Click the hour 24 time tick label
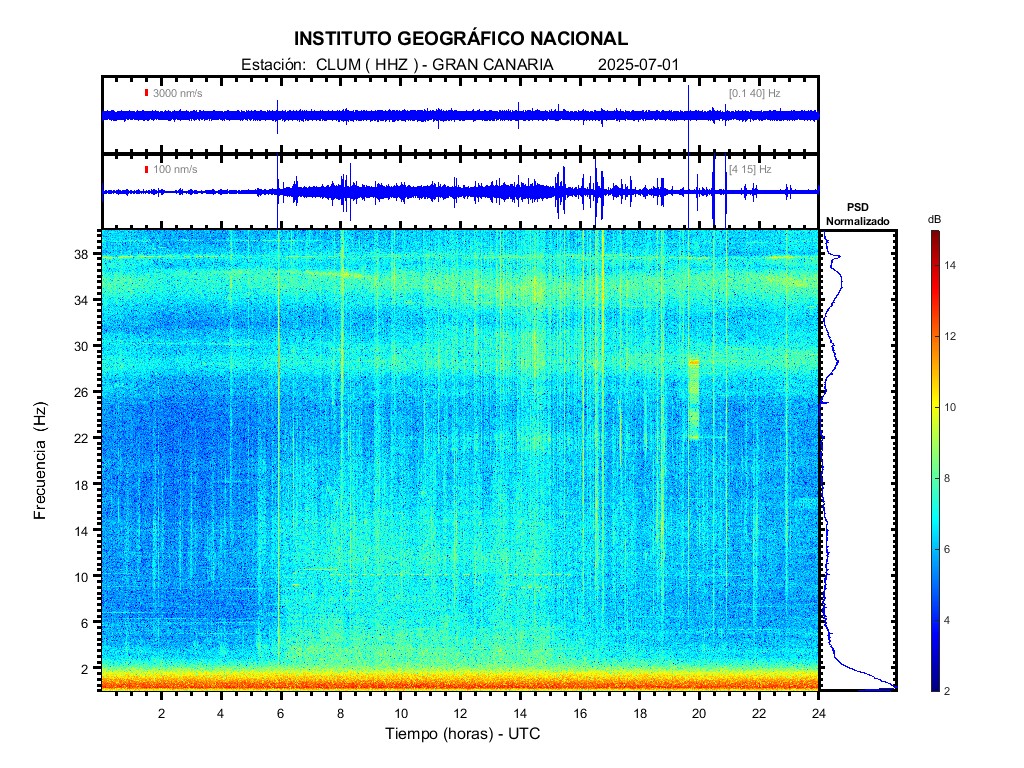 pyautogui.click(x=818, y=713)
